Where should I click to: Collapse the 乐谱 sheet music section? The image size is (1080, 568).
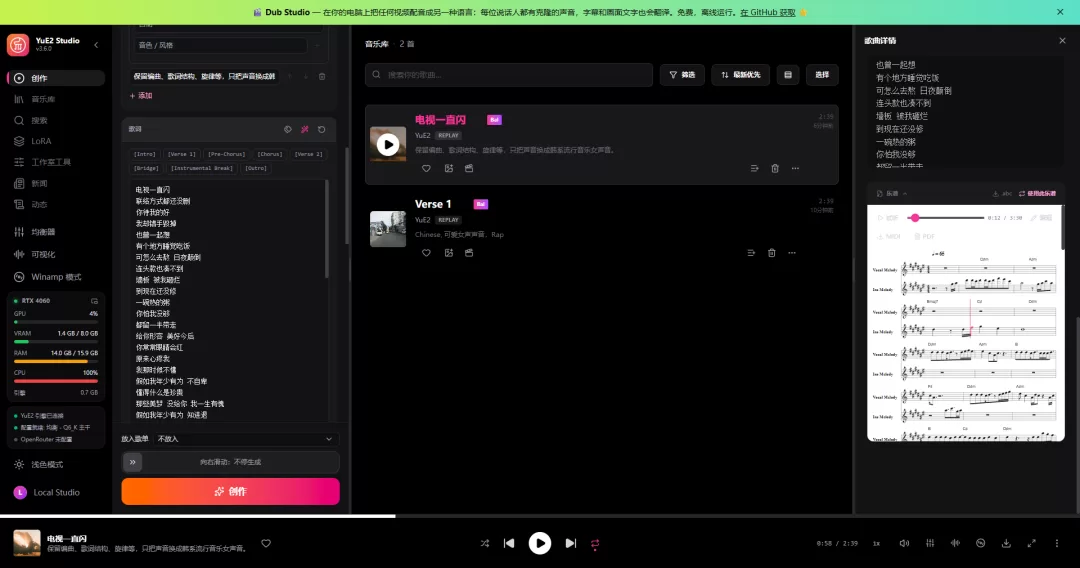coord(891,193)
